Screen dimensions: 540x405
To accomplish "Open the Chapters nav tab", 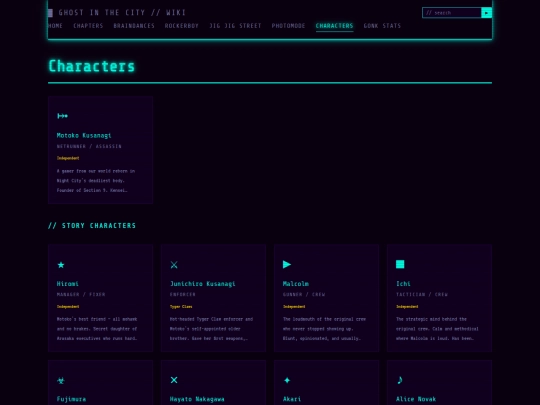I will pos(88,26).
